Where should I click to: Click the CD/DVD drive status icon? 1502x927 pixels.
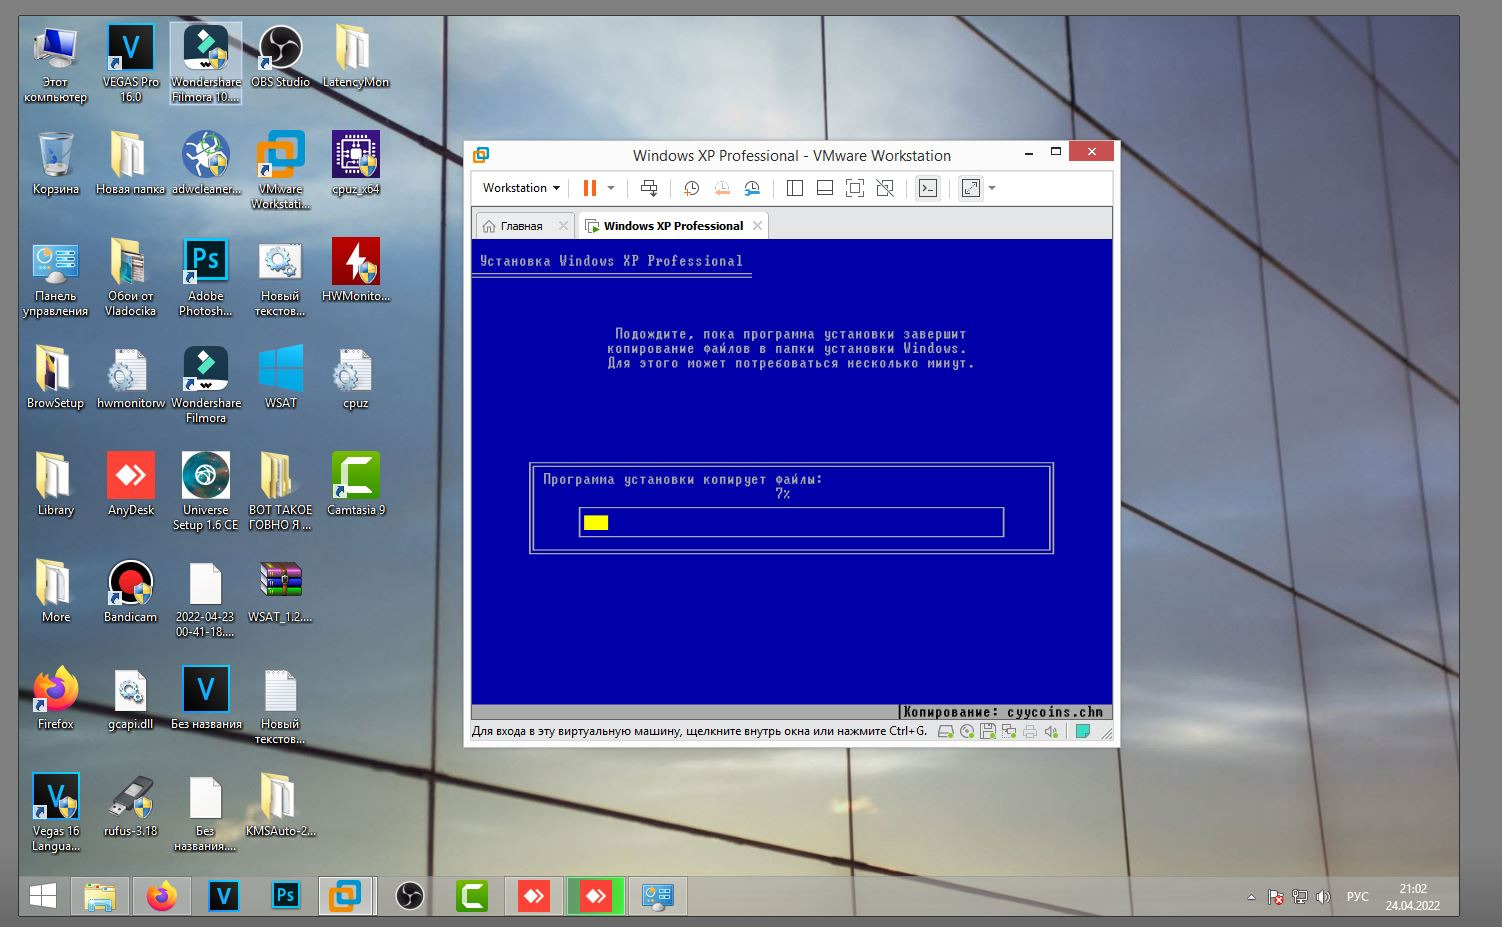tap(967, 731)
